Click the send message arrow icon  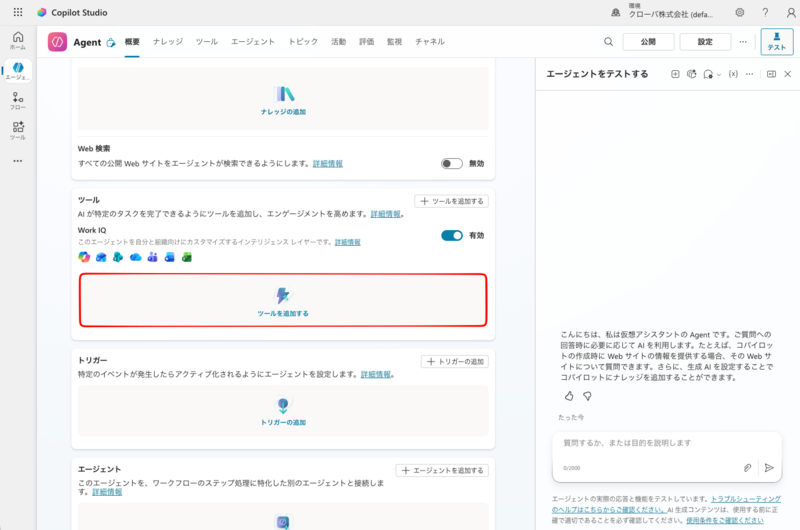click(x=769, y=468)
